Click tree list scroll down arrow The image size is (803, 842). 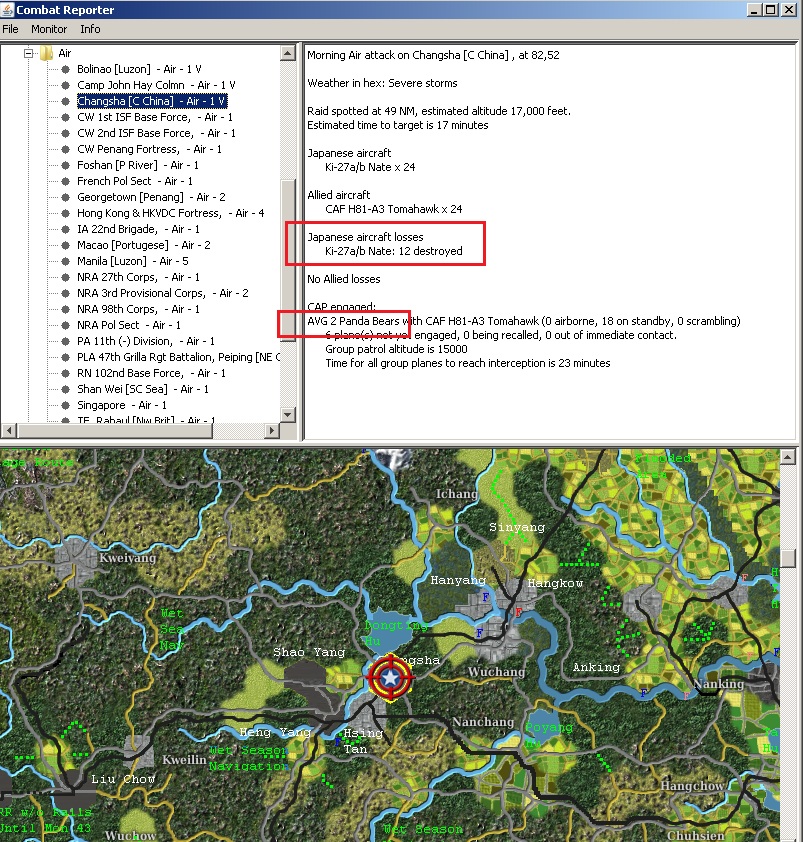click(x=287, y=415)
